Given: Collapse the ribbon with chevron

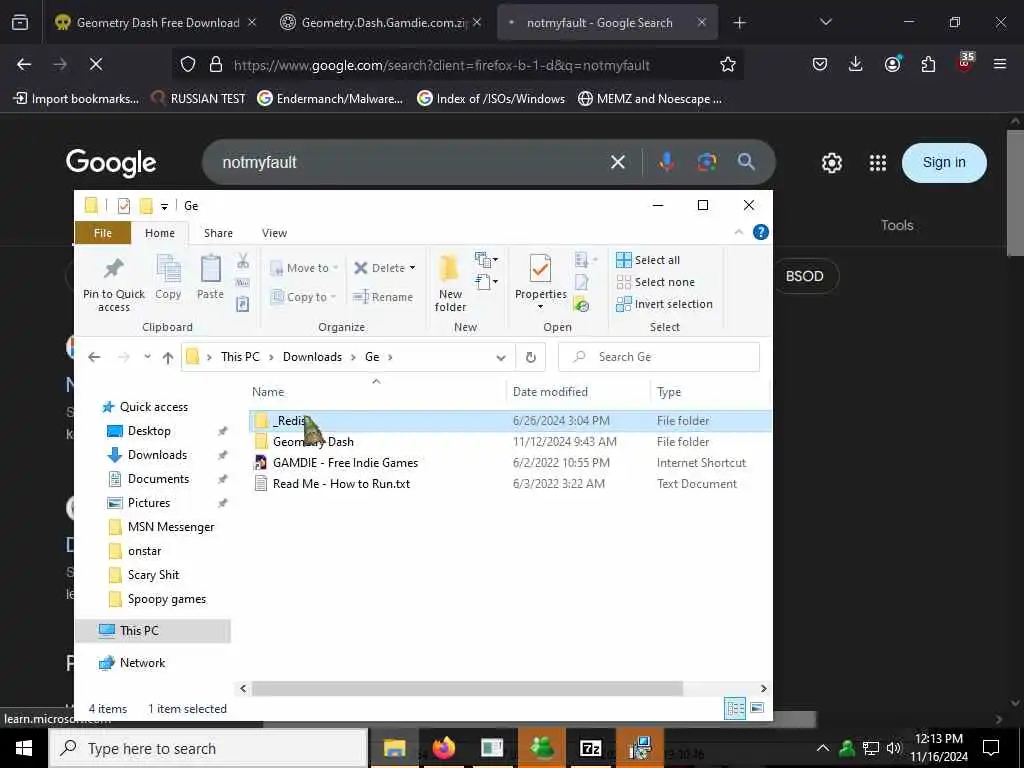Looking at the screenshot, I should tap(739, 232).
